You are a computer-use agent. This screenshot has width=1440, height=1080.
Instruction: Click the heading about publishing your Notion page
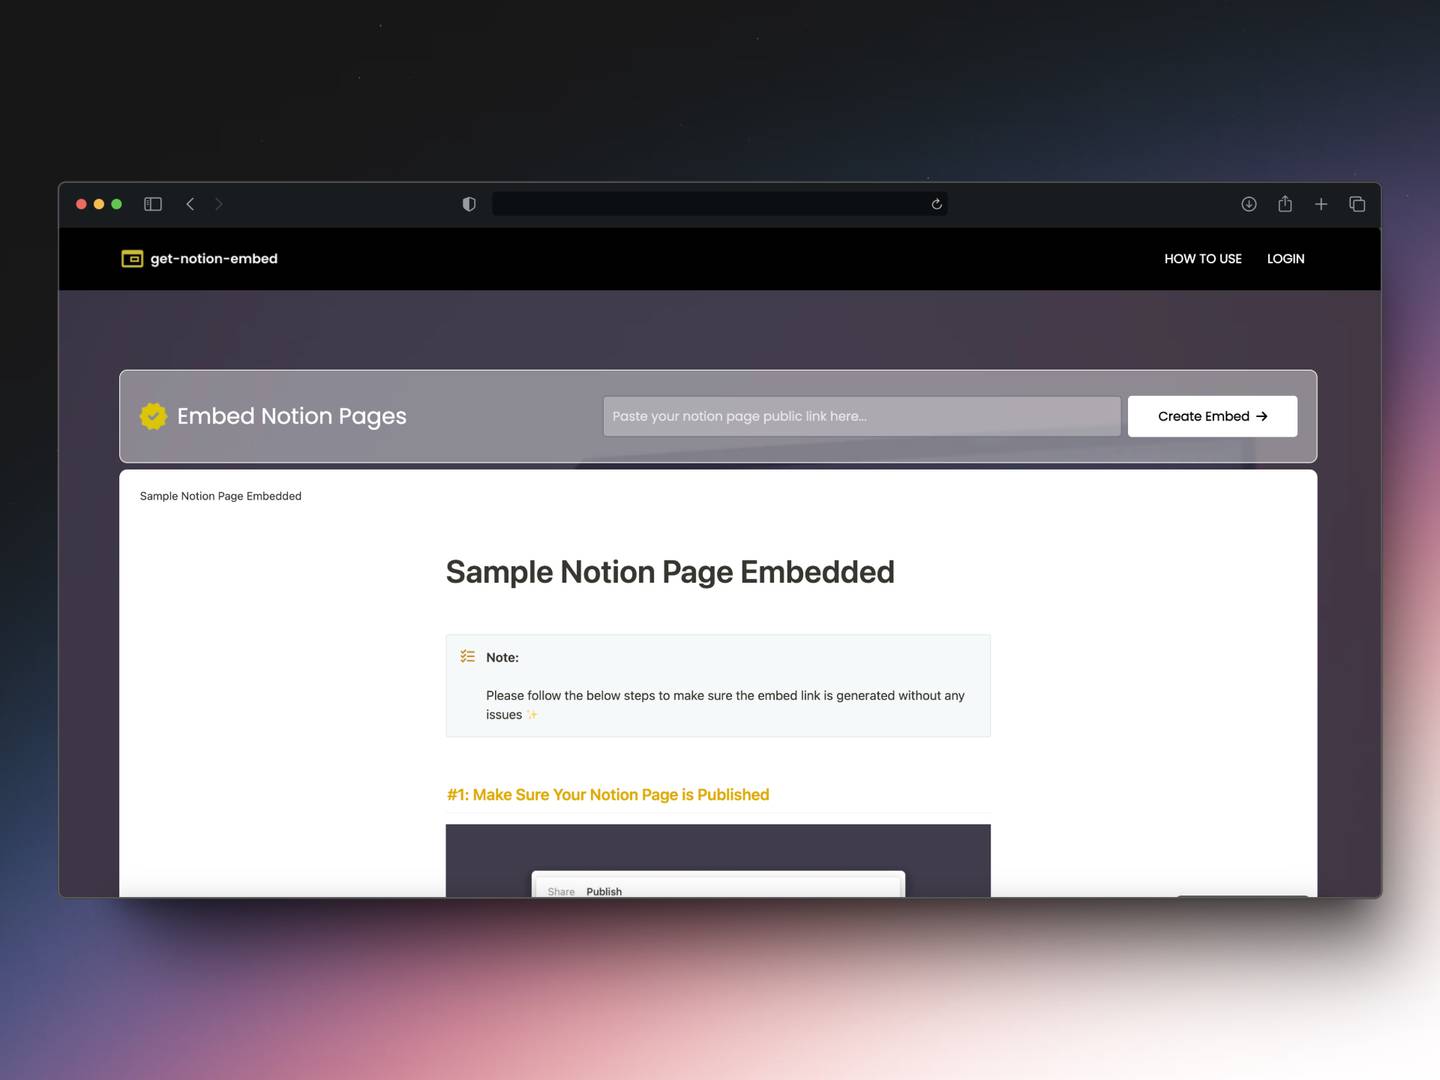point(607,795)
